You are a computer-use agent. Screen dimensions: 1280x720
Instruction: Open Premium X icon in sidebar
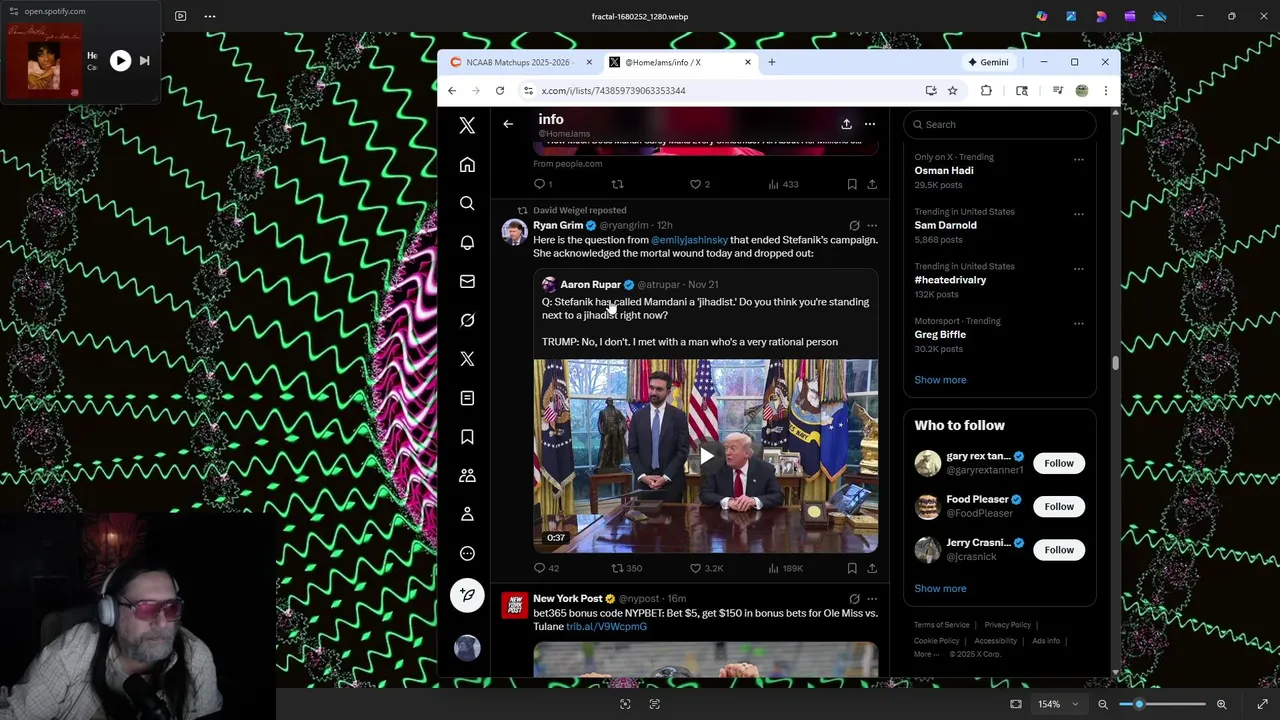pos(467,359)
